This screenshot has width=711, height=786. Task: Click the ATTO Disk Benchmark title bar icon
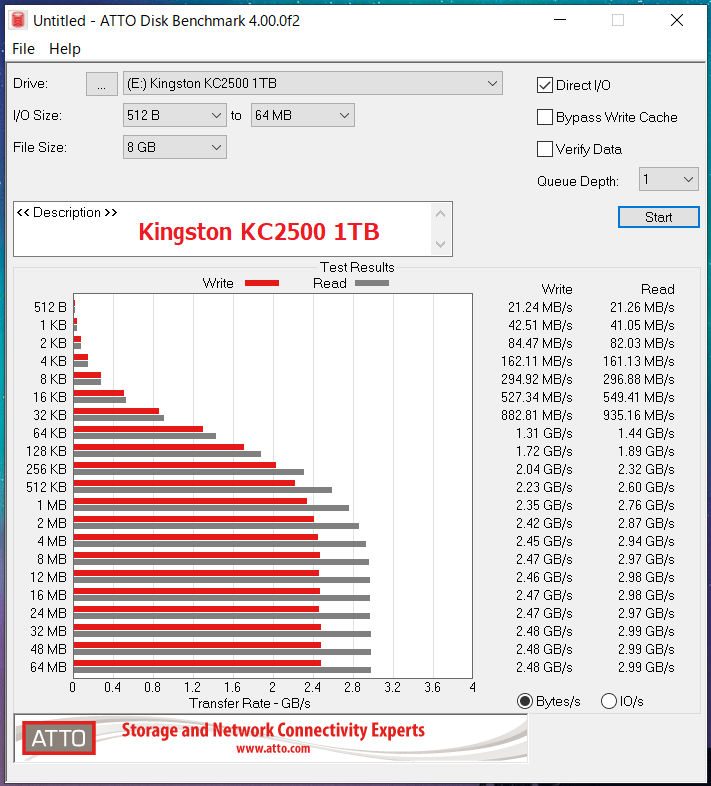18,20
